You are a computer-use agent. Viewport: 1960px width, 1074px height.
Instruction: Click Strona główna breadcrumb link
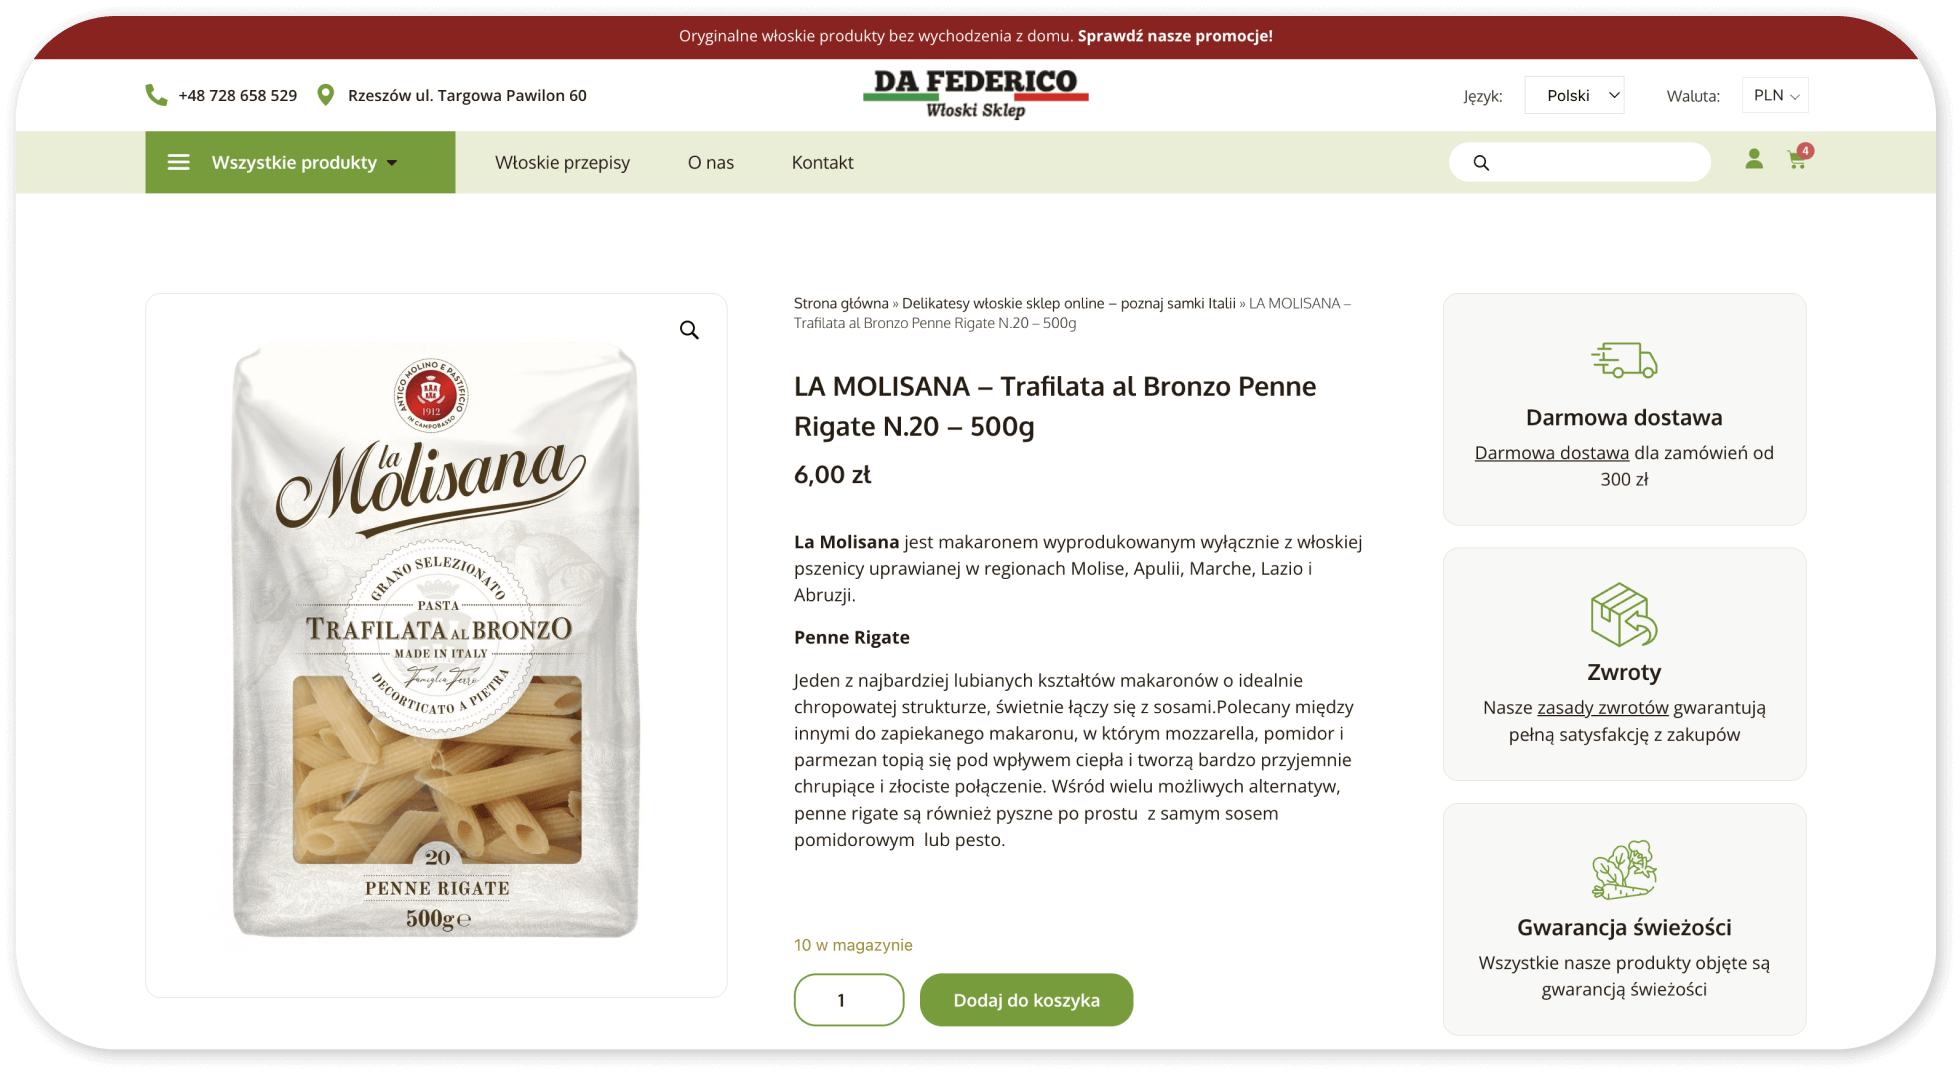tap(841, 303)
